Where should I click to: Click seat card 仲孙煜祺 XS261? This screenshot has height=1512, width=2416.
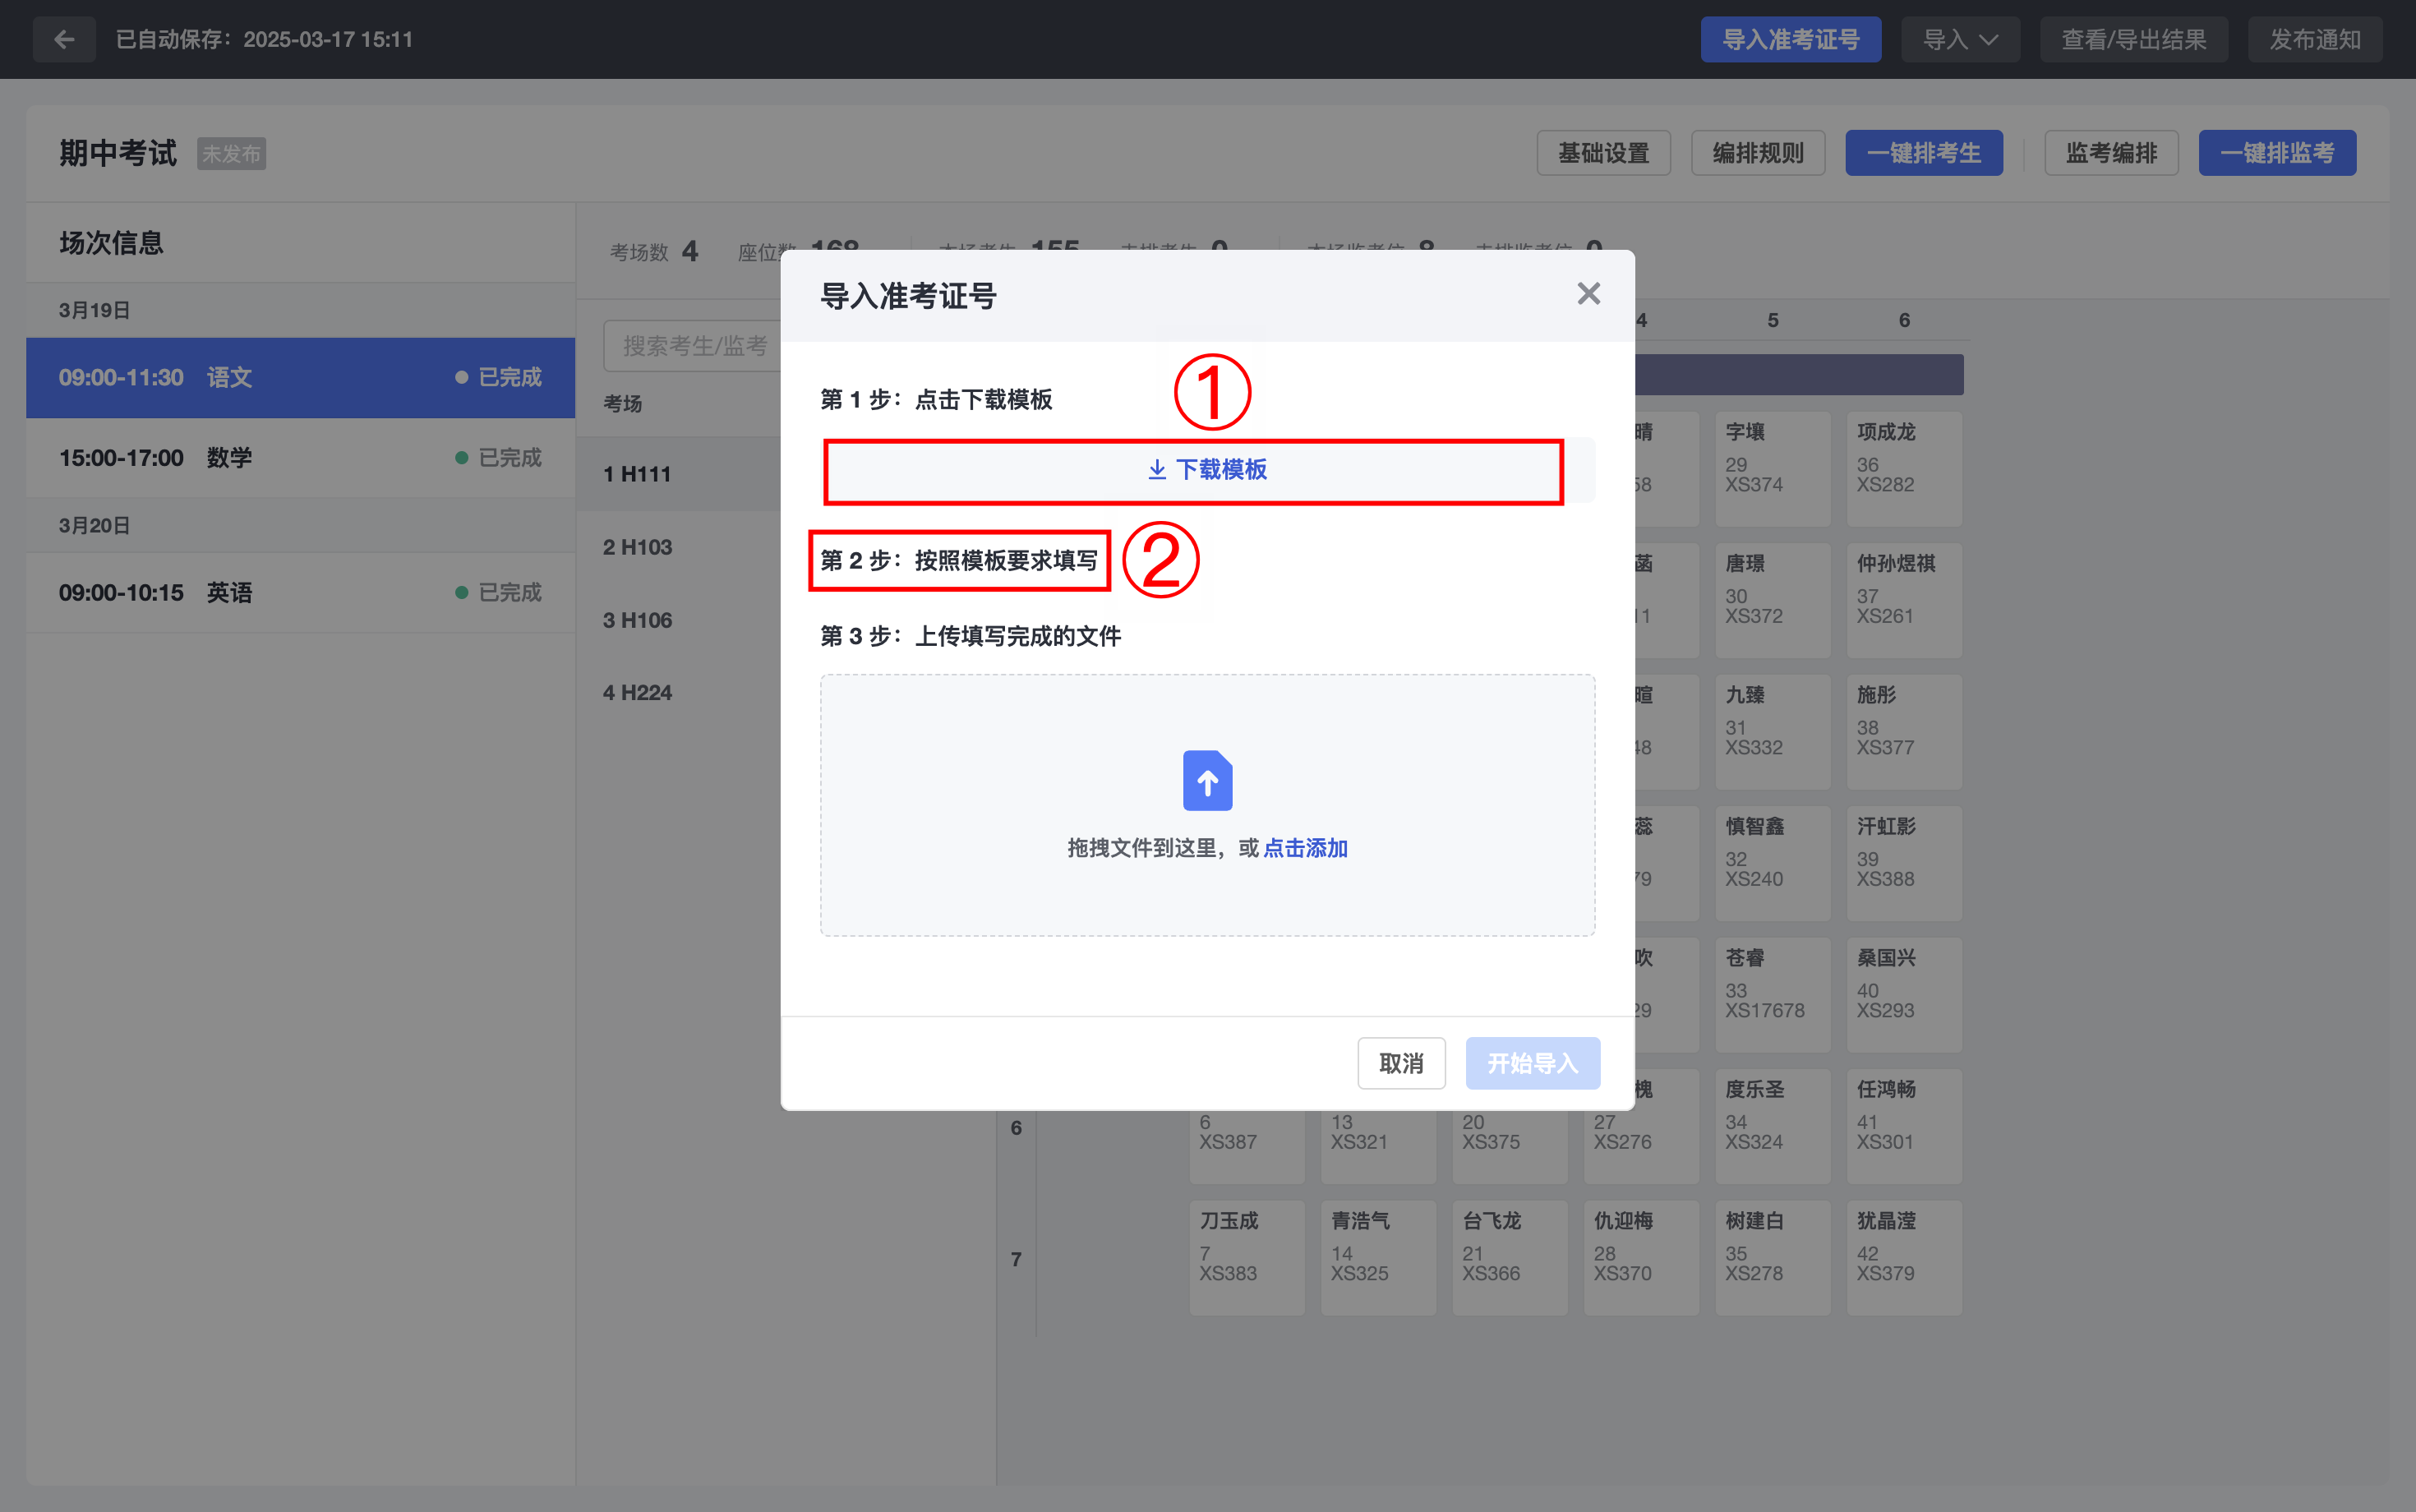tap(1904, 600)
